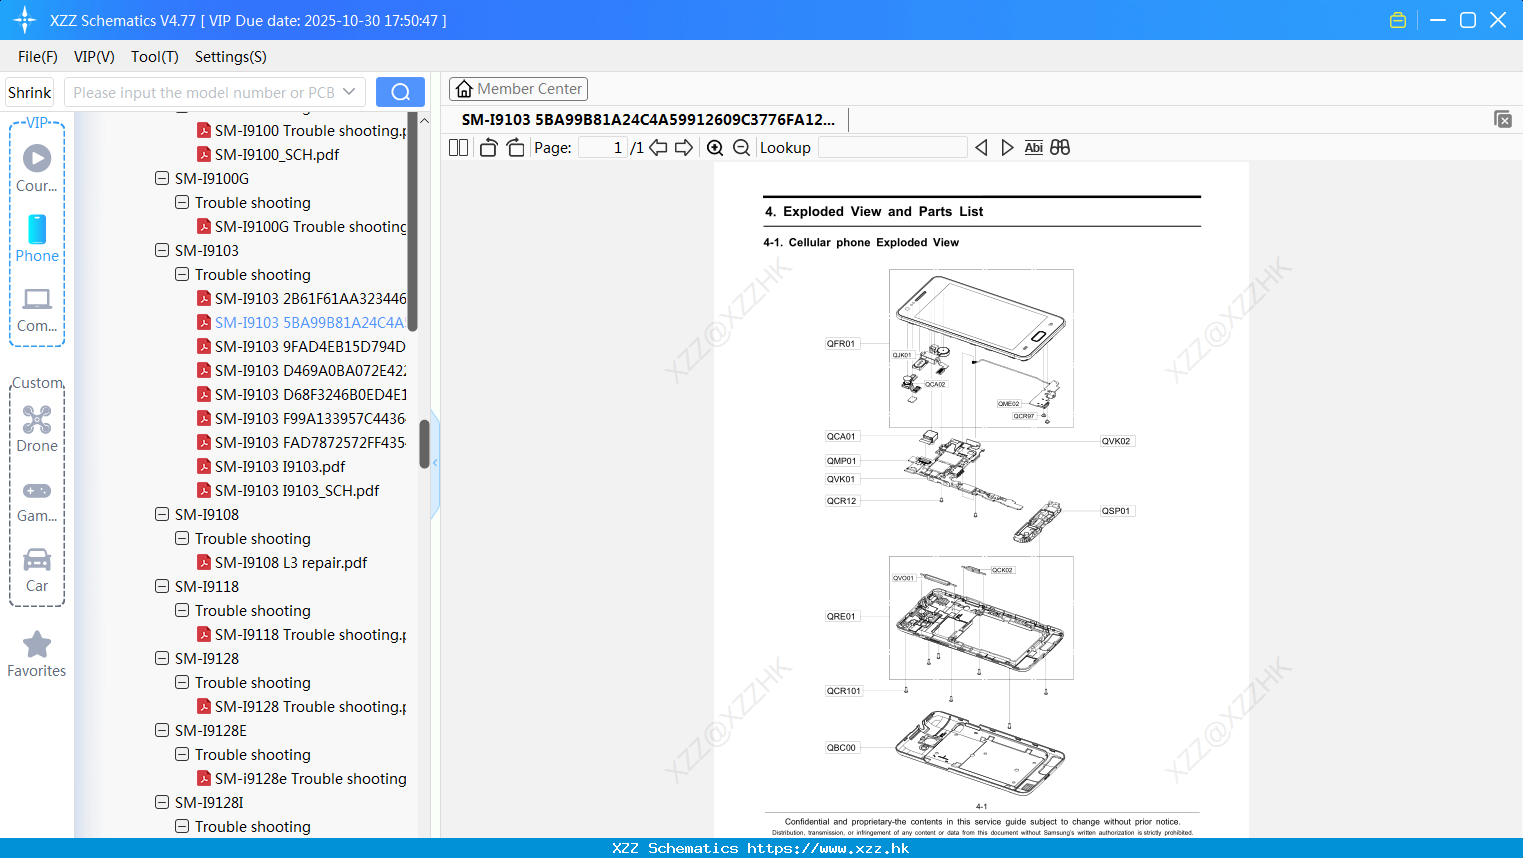Open SM-I9103 I9103_SCH.pdf
This screenshot has width=1523, height=858.
click(x=288, y=491)
